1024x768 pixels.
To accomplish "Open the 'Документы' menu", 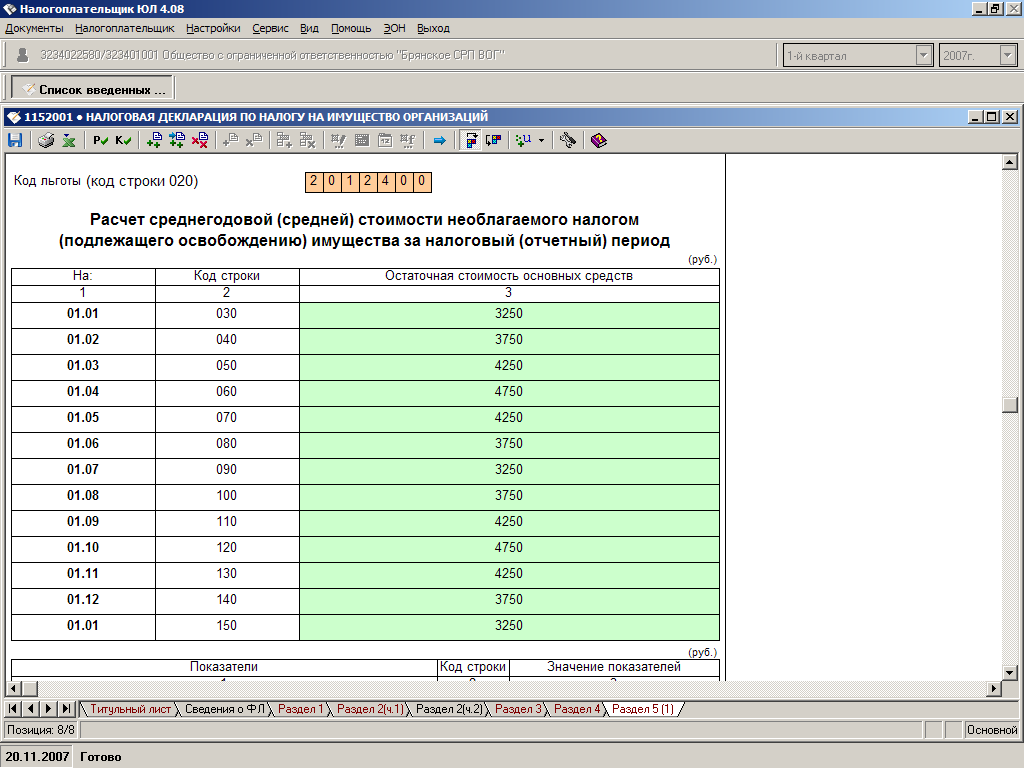I will point(34,28).
